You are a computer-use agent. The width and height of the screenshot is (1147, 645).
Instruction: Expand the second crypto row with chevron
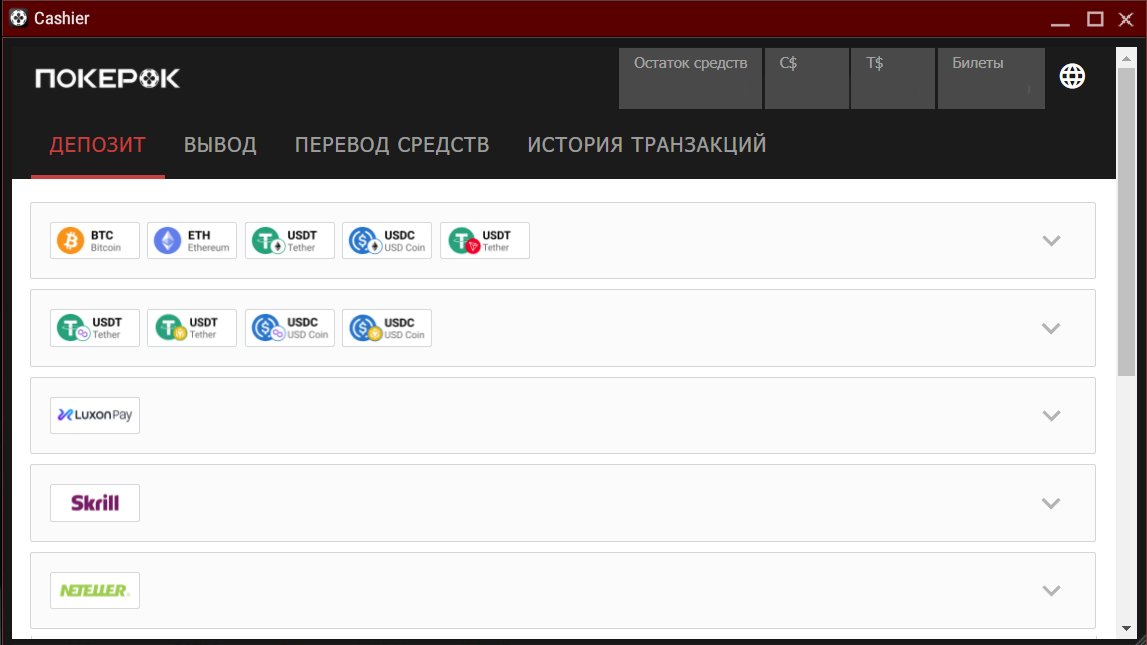[1050, 328]
